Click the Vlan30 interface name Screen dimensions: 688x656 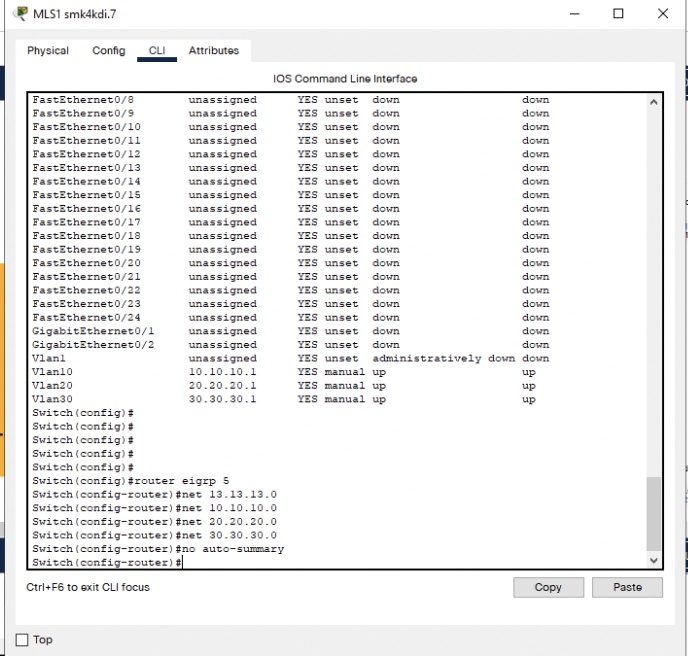(52, 399)
